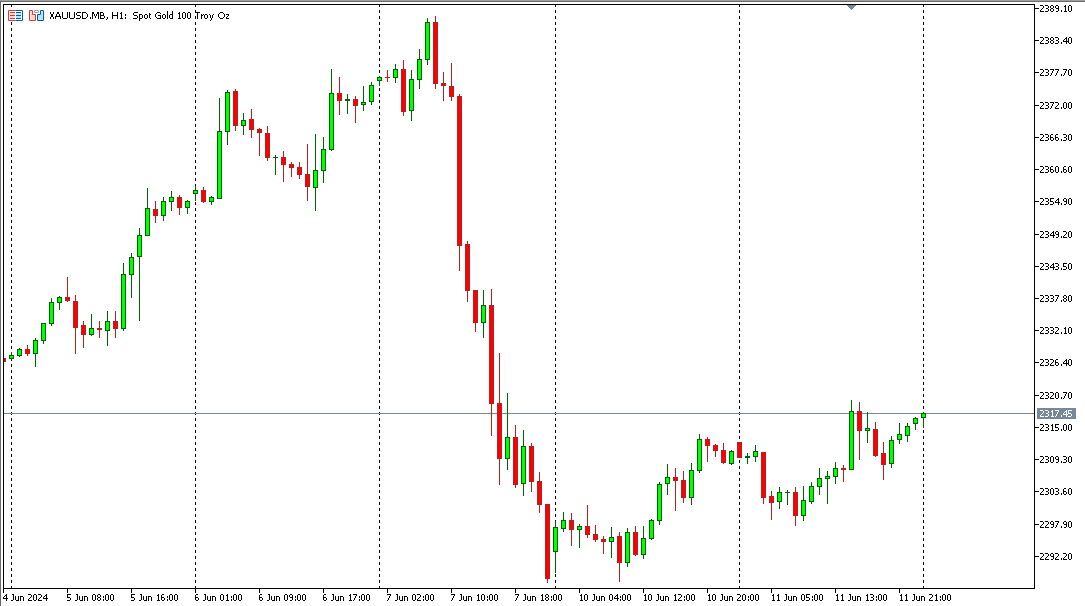Click the chart title XAUUSD.MB, H1 text
Viewport: 1085px width, 606px height.
coord(88,15)
